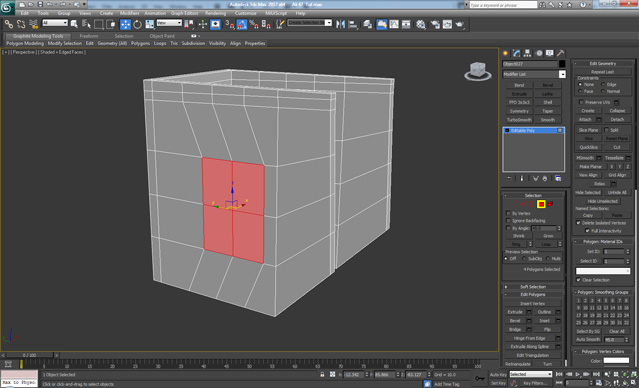Click the object color swatch beside name

(562, 64)
